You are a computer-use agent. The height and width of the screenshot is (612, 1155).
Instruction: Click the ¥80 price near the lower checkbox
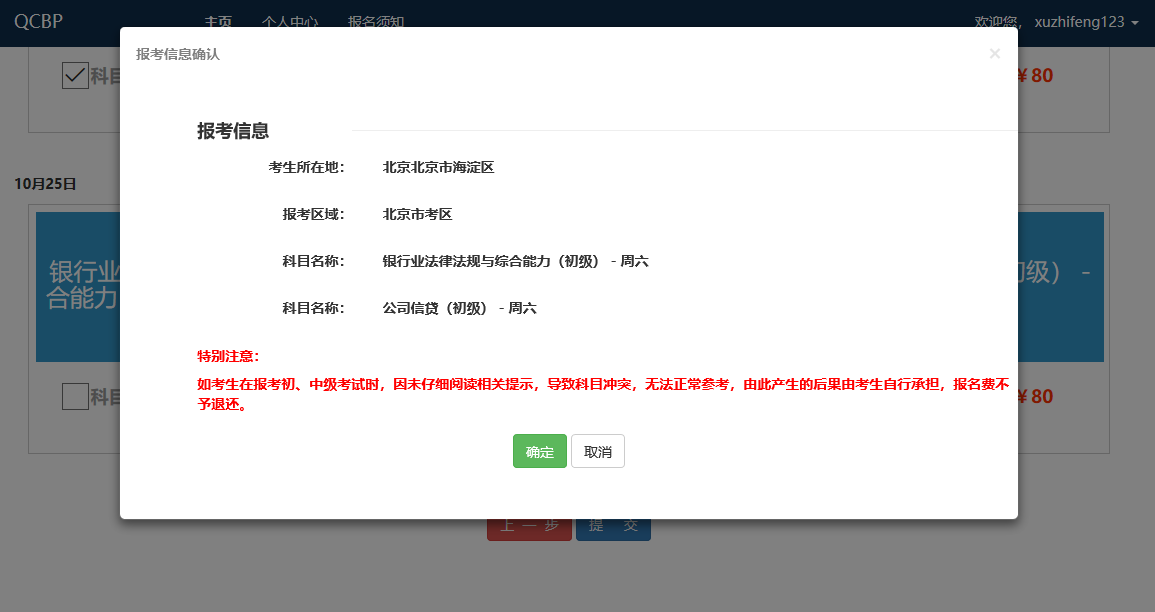(x=1037, y=397)
